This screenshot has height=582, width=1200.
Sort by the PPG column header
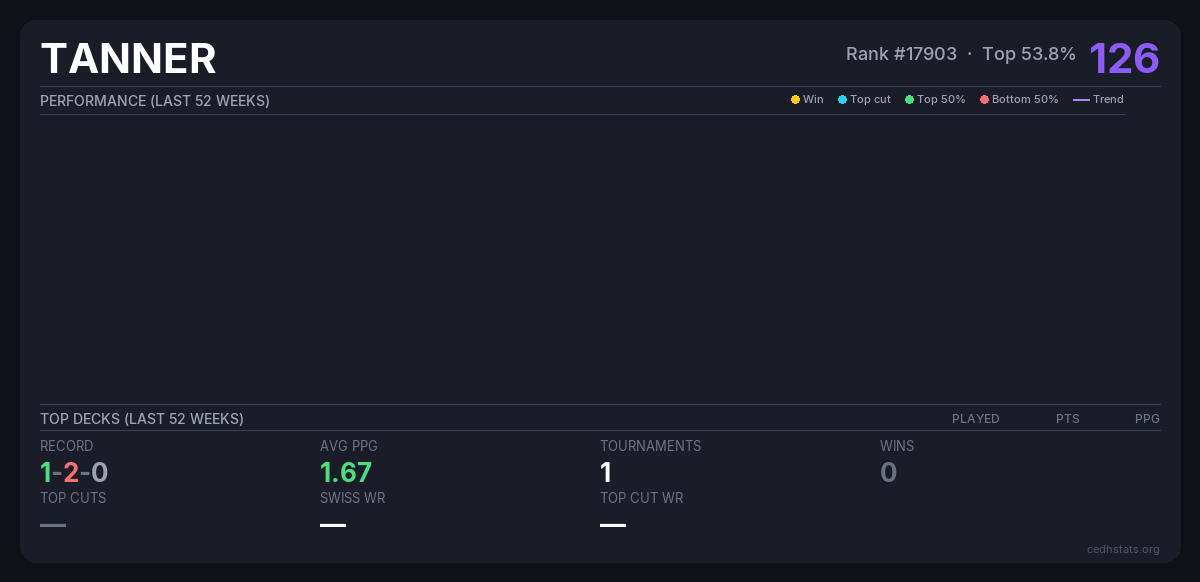click(x=1147, y=419)
